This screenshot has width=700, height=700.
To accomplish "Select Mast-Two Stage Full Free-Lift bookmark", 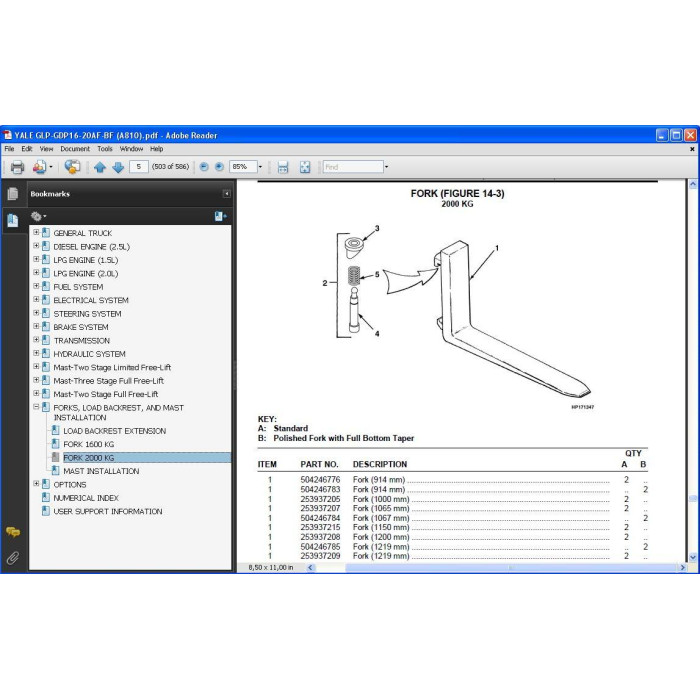I will 106,394.
